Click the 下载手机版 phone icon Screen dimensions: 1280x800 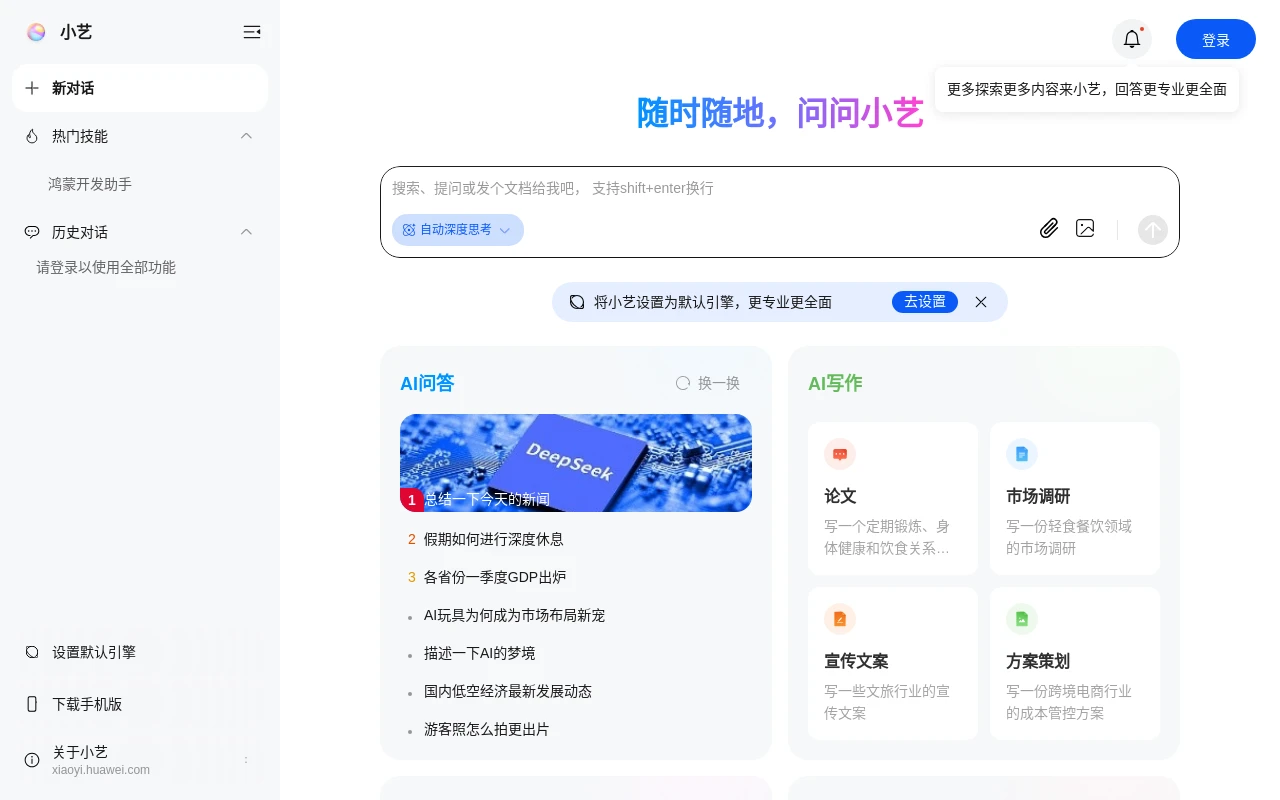pyautogui.click(x=31, y=704)
